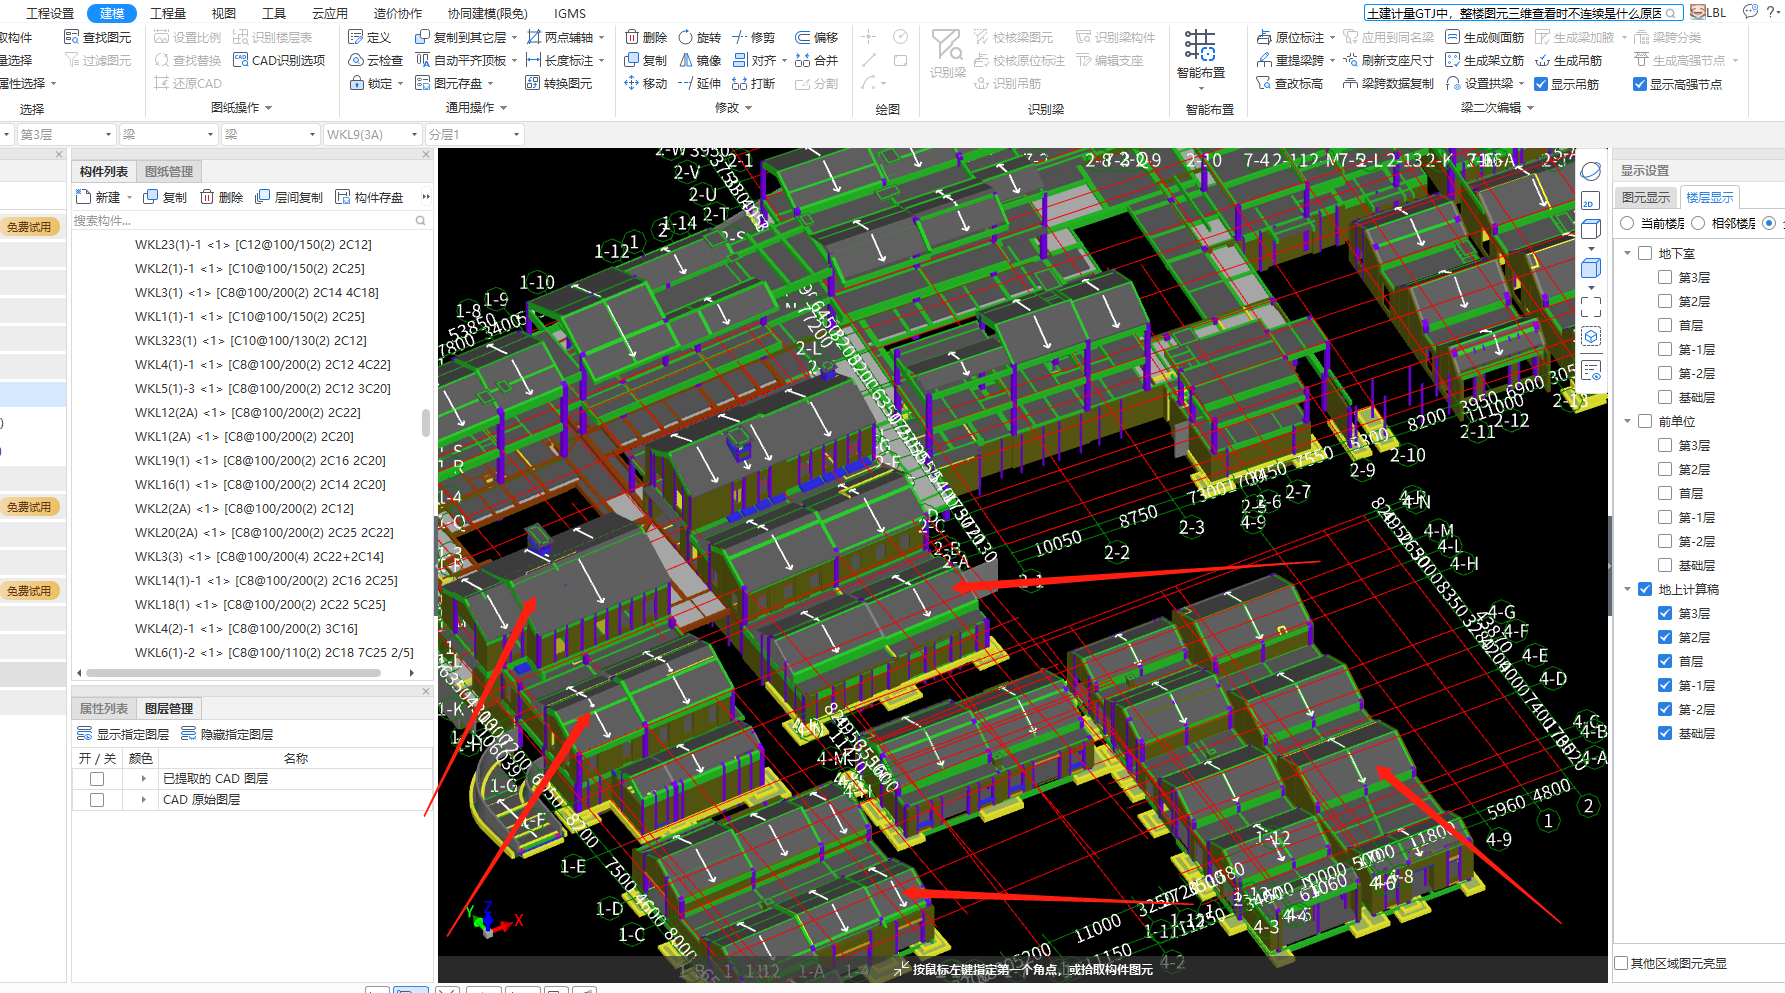
Task: Open the 云应用 ribbon tab
Action: pyautogui.click(x=330, y=13)
